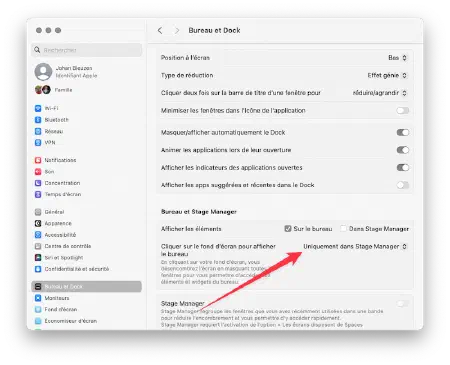Toggle Animer les applications lors de leur ouverture
Screen dimensions: 450x365
[x=403, y=150]
